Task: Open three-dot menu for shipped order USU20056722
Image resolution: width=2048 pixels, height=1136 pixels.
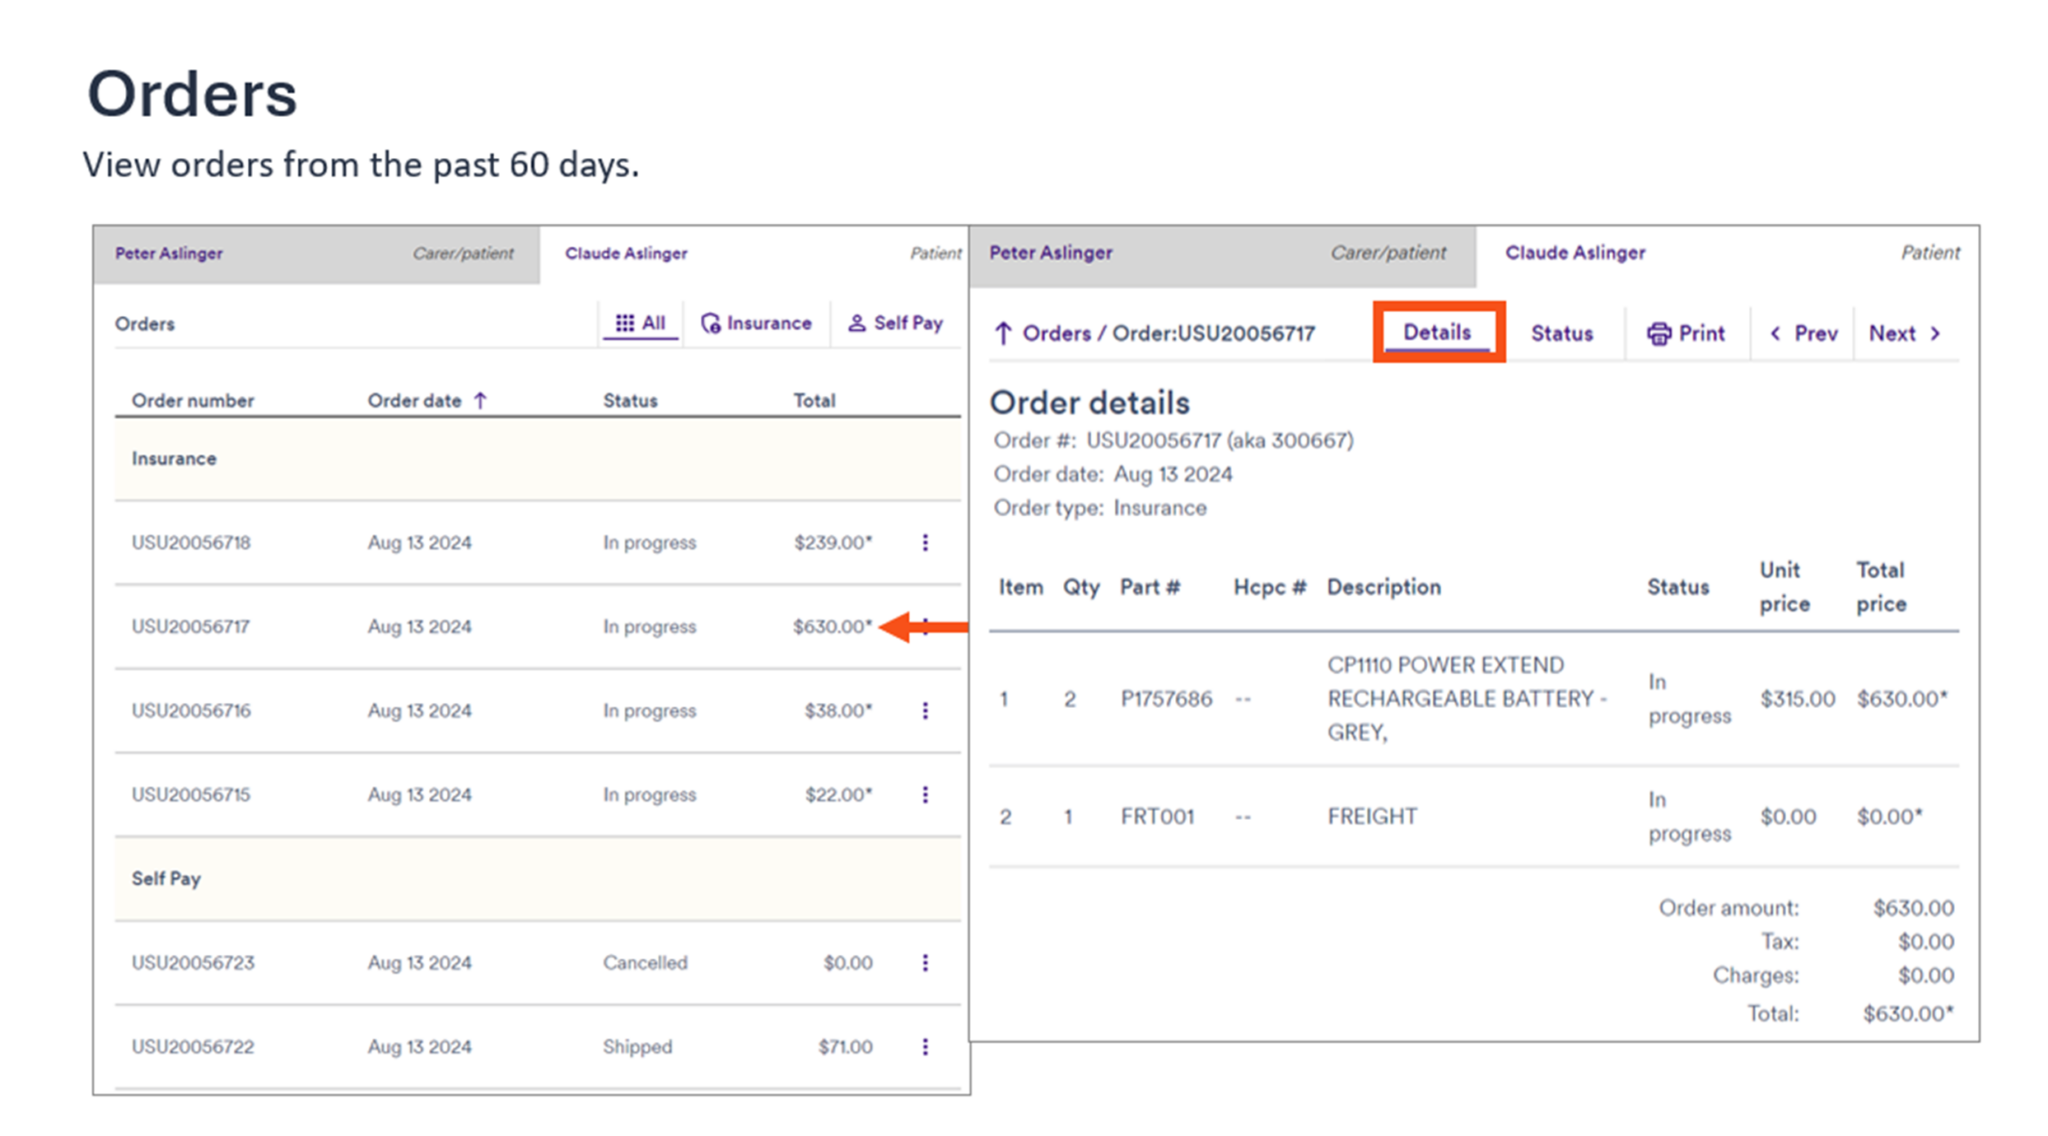Action: click(925, 1046)
